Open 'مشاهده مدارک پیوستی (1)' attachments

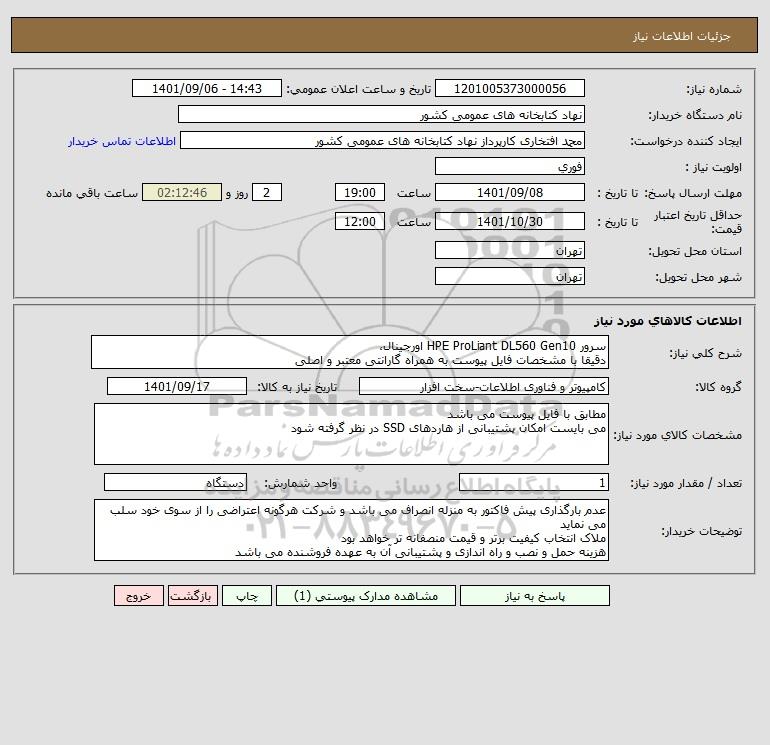366,596
